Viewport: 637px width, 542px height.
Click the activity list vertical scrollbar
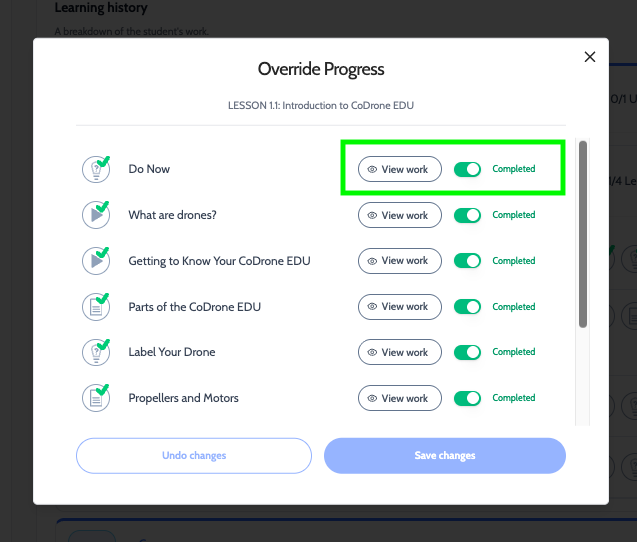[x=583, y=234]
